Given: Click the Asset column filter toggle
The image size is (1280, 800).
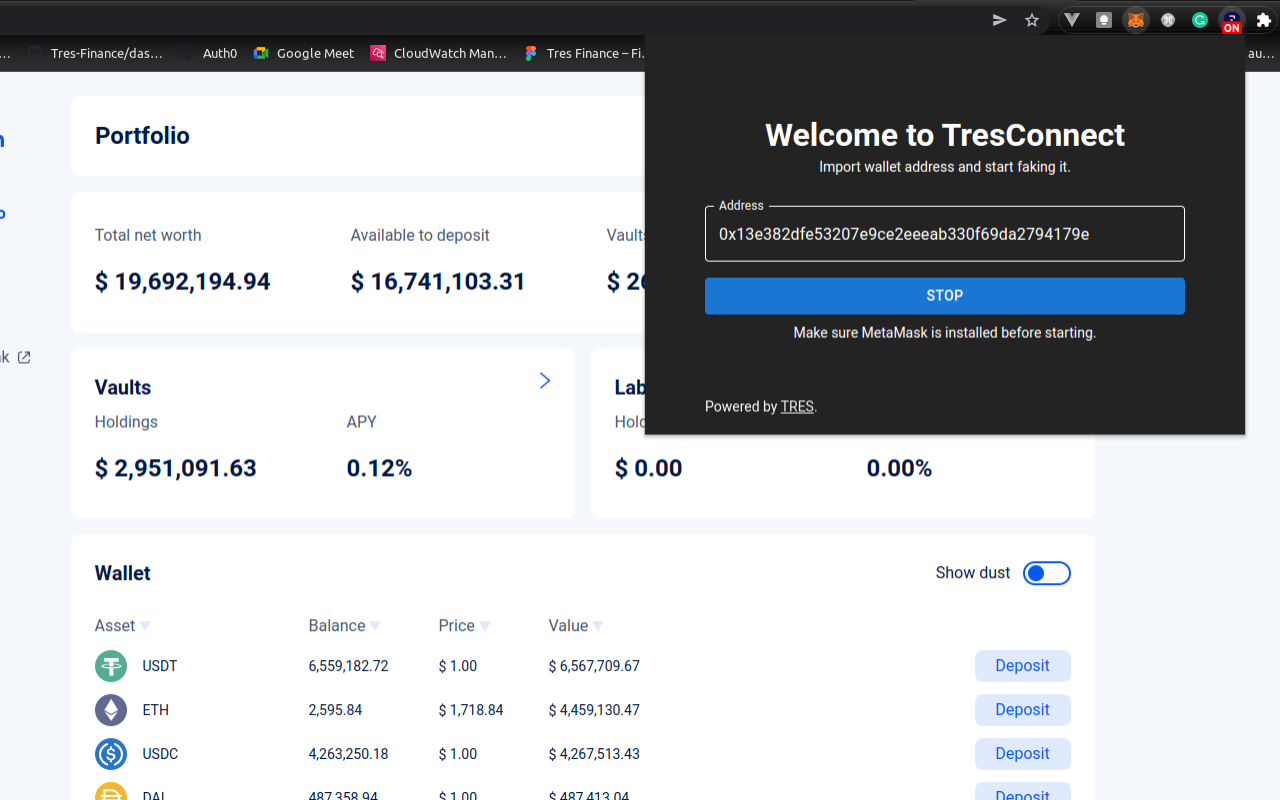Looking at the screenshot, I should (145, 626).
